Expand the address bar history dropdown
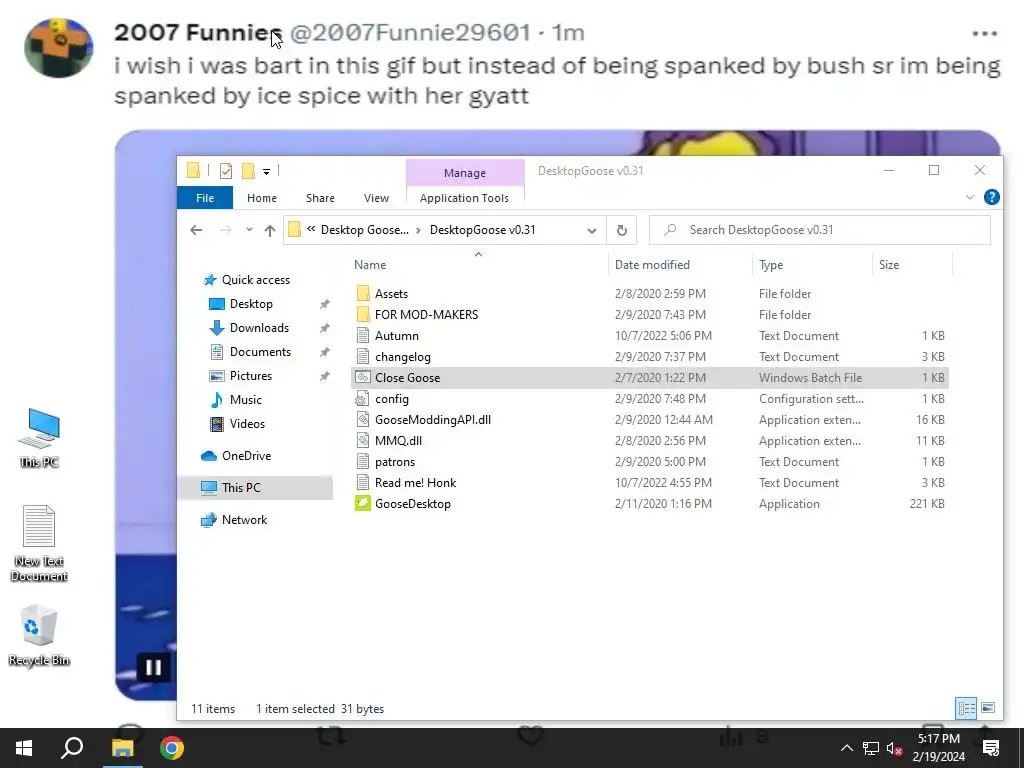 pos(592,230)
